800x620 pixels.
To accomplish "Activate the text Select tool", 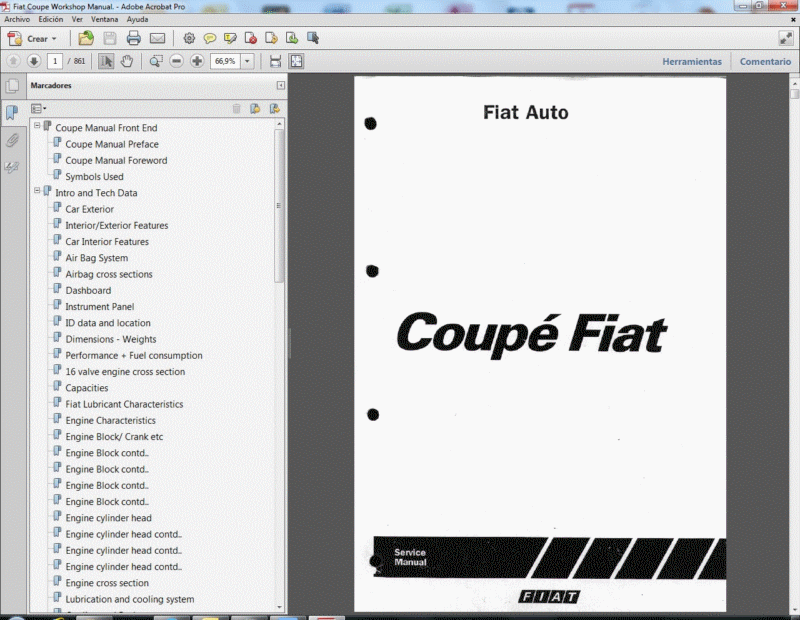I will tap(106, 61).
